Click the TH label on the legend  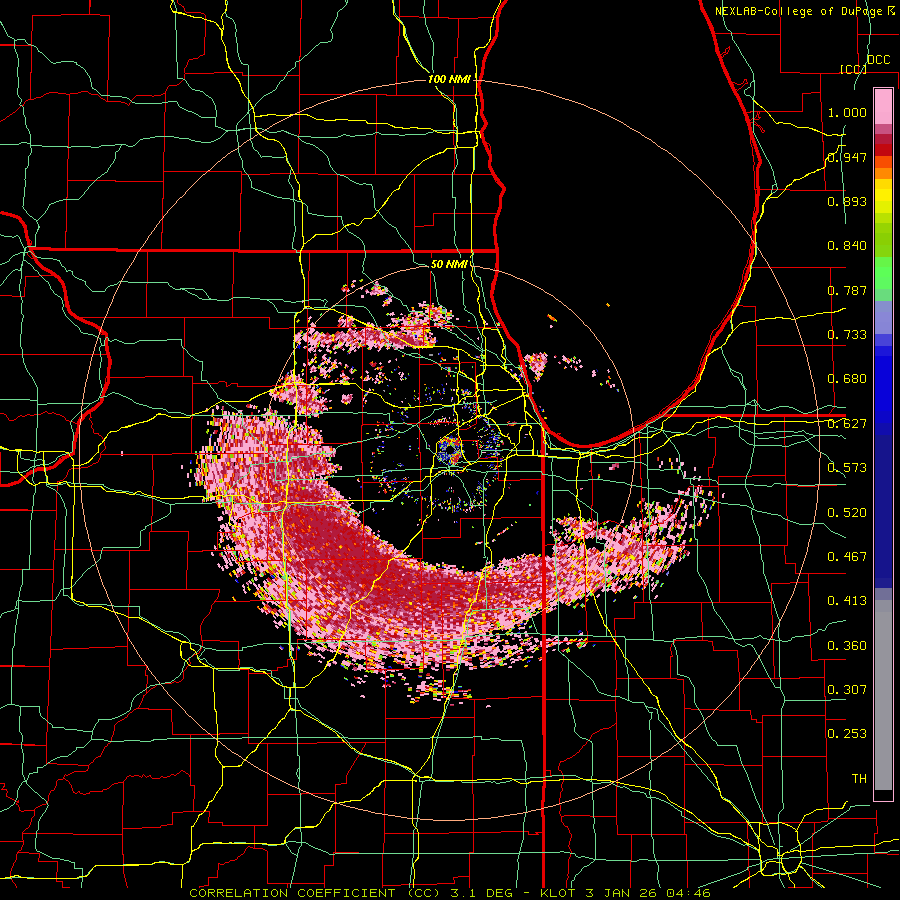pyautogui.click(x=859, y=779)
